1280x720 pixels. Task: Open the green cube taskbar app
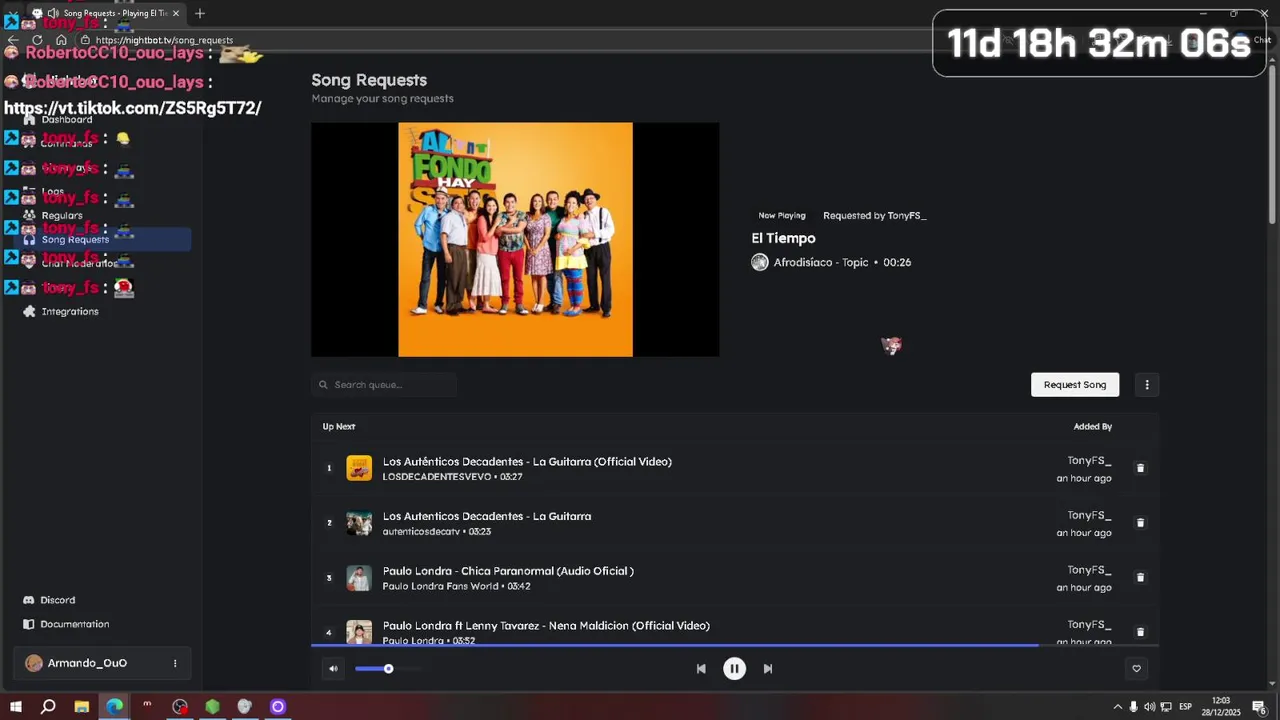click(x=212, y=707)
